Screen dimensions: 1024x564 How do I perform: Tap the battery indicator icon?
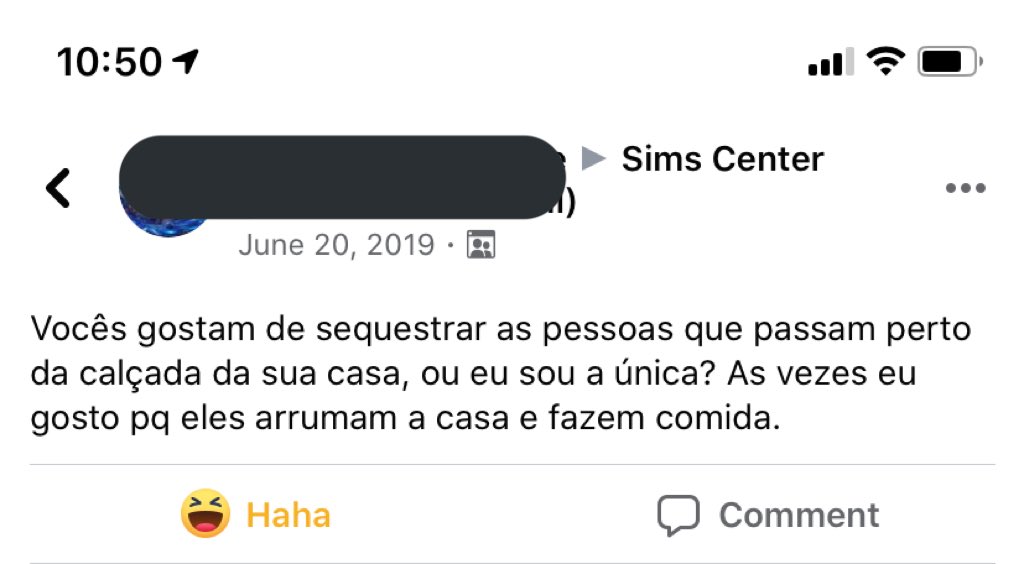pyautogui.click(x=949, y=62)
